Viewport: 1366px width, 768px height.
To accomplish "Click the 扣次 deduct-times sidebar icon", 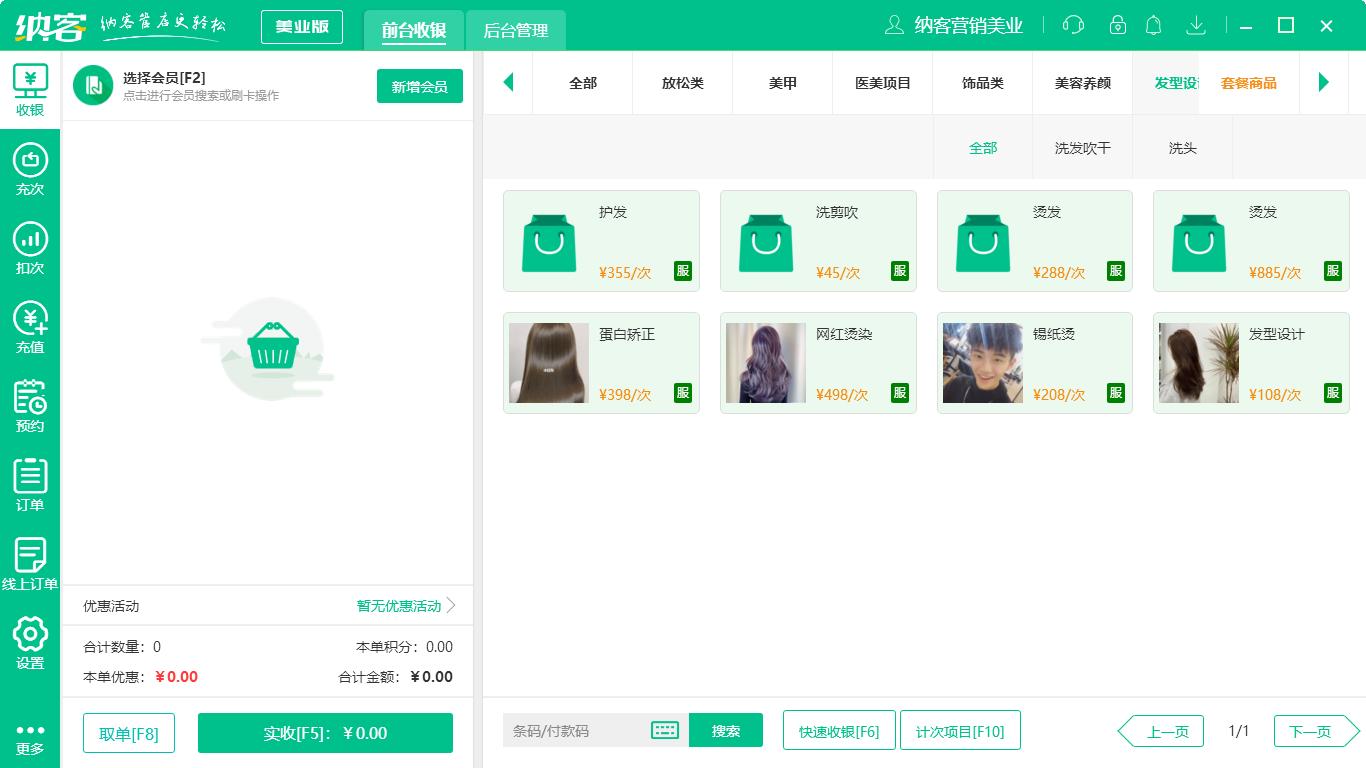I will (30, 248).
